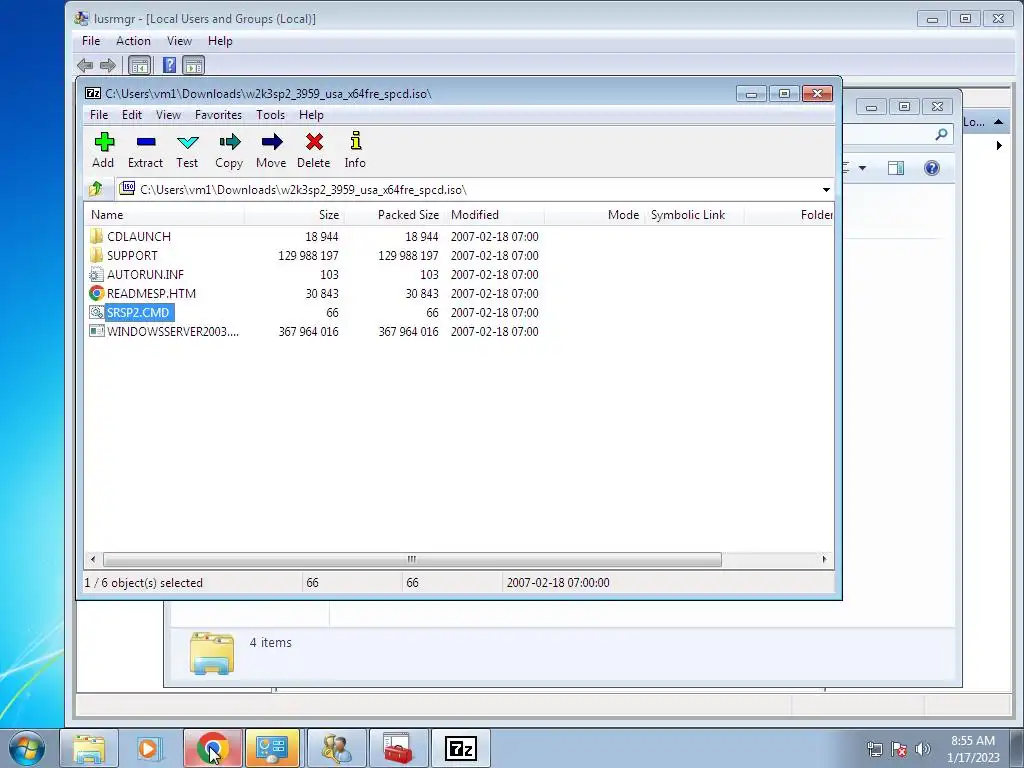1024x768 pixels.
Task: Toggle the Explorer preview pane icon
Action: point(896,168)
